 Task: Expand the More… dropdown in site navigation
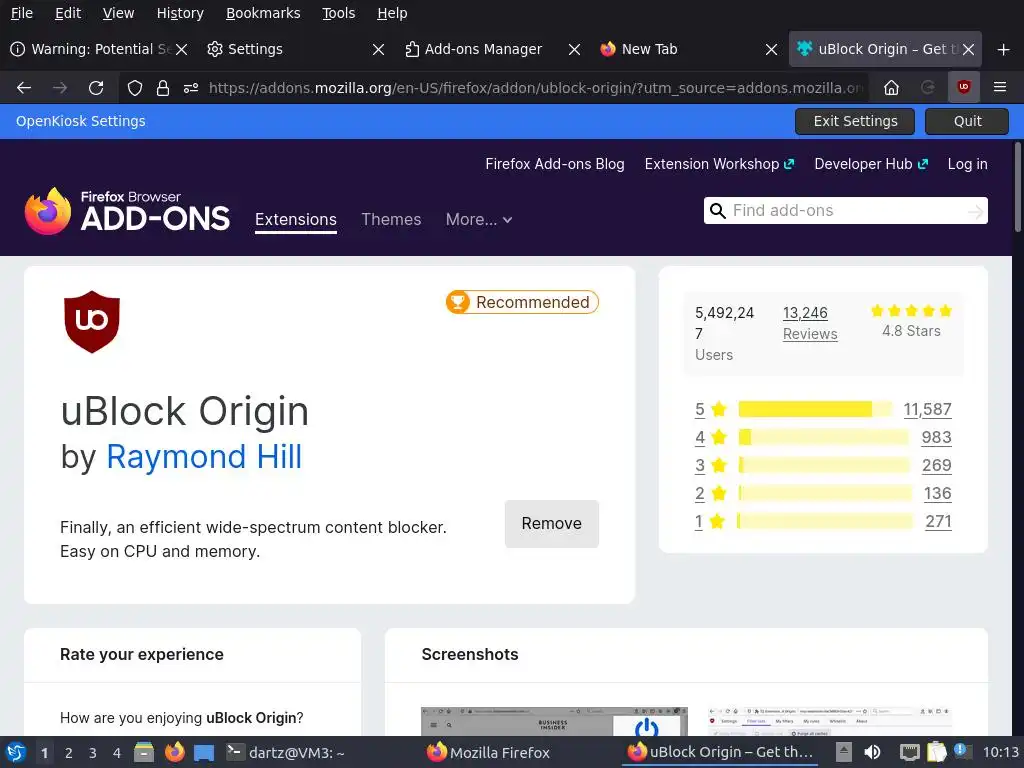point(479,219)
